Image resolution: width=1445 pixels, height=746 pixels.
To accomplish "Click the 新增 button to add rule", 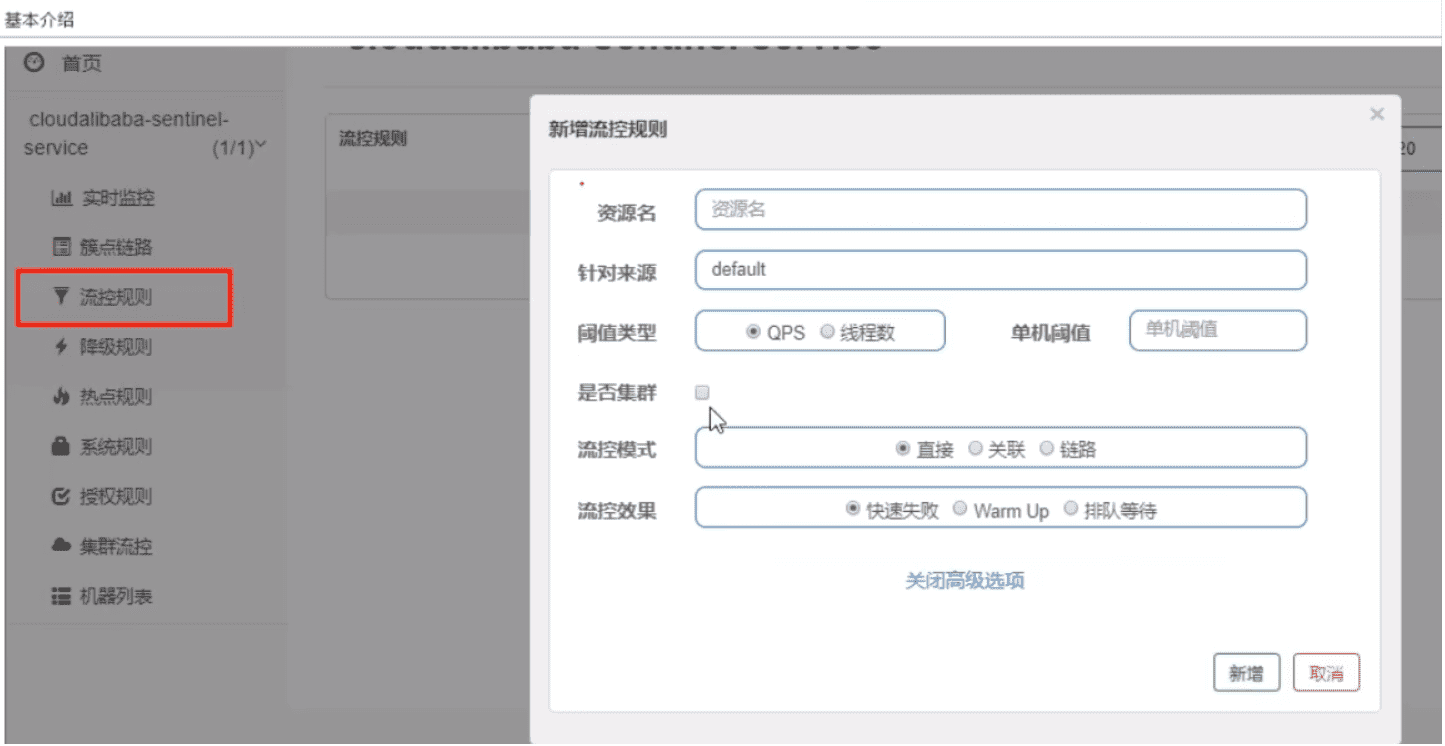I will tap(1246, 674).
